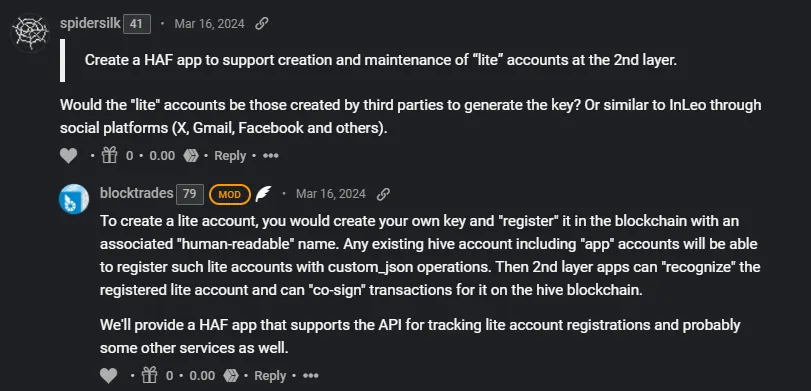Click the Hive logo payout icon on blocktrades' reply
Screen dimensions: 811x391
click(x=231, y=375)
